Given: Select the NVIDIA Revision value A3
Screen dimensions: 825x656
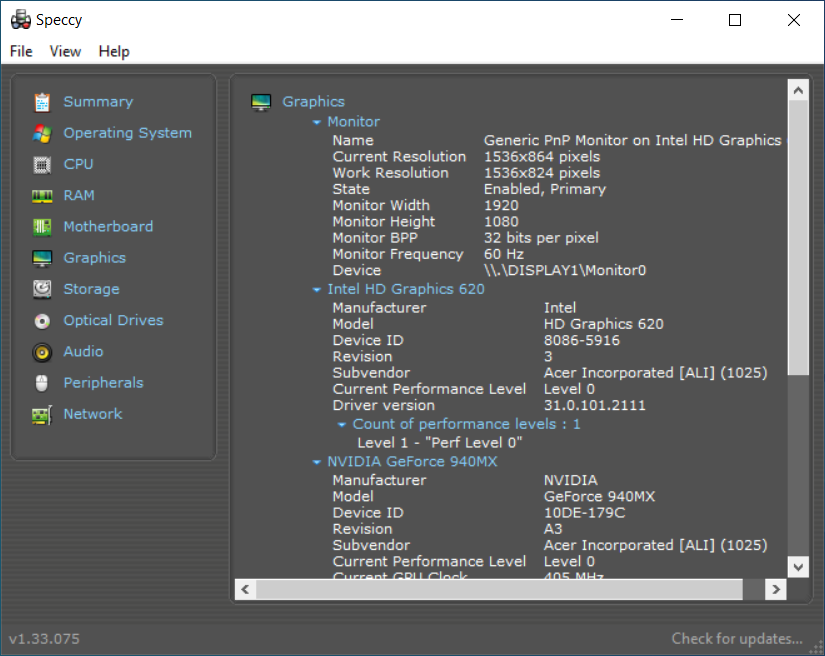Looking at the screenshot, I should click(x=553, y=529).
